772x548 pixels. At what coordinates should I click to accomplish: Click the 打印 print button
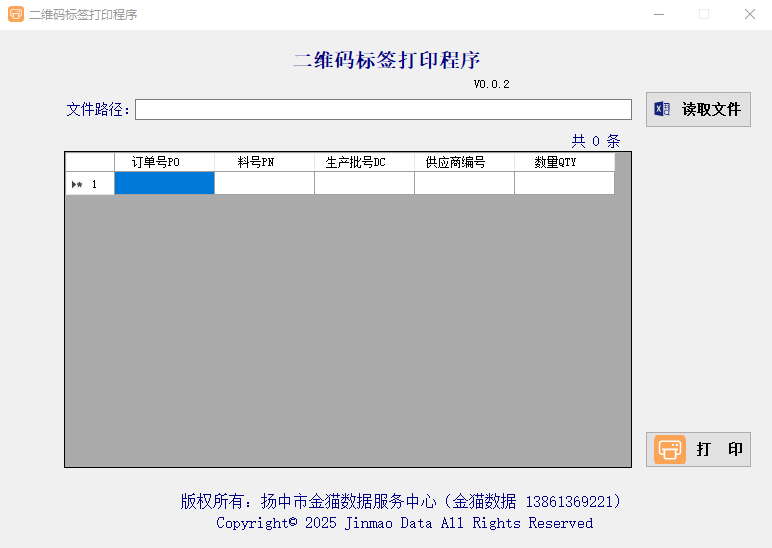[x=698, y=450]
